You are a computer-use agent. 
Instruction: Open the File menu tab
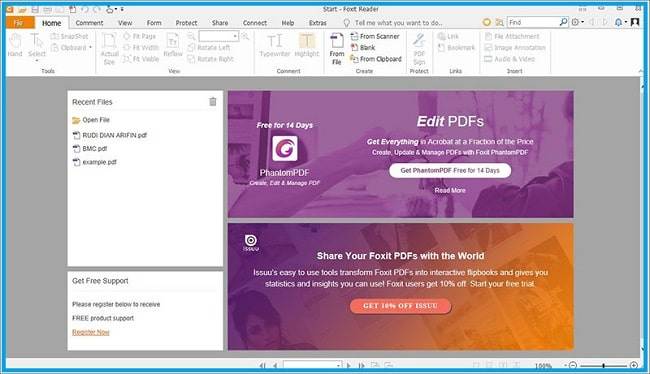(19, 23)
